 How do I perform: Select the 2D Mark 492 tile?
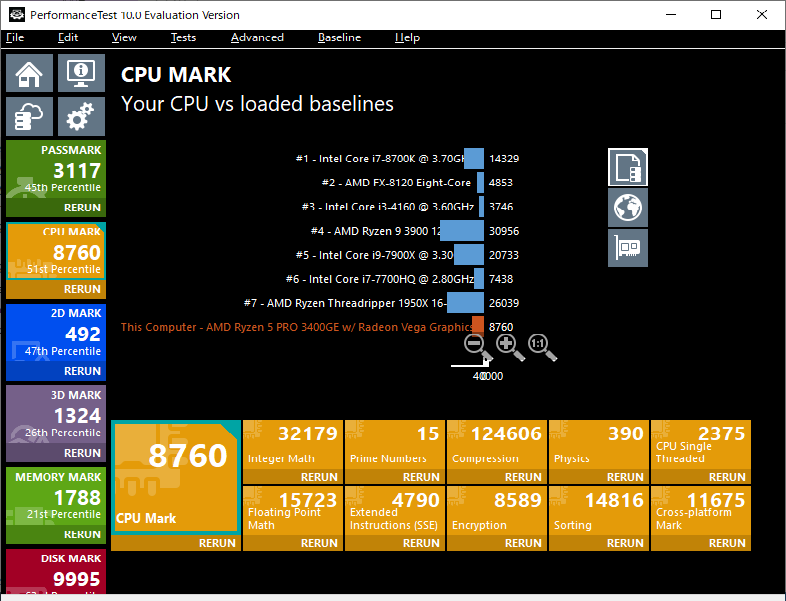tap(56, 334)
